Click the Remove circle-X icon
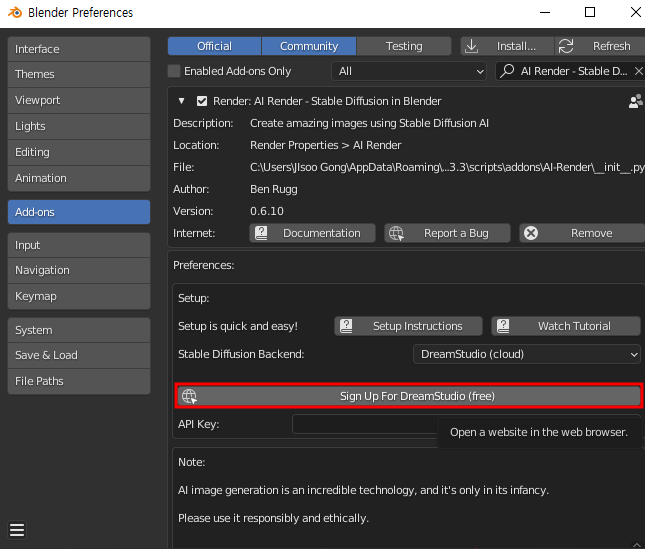This screenshot has height=549, width=645. (x=531, y=233)
